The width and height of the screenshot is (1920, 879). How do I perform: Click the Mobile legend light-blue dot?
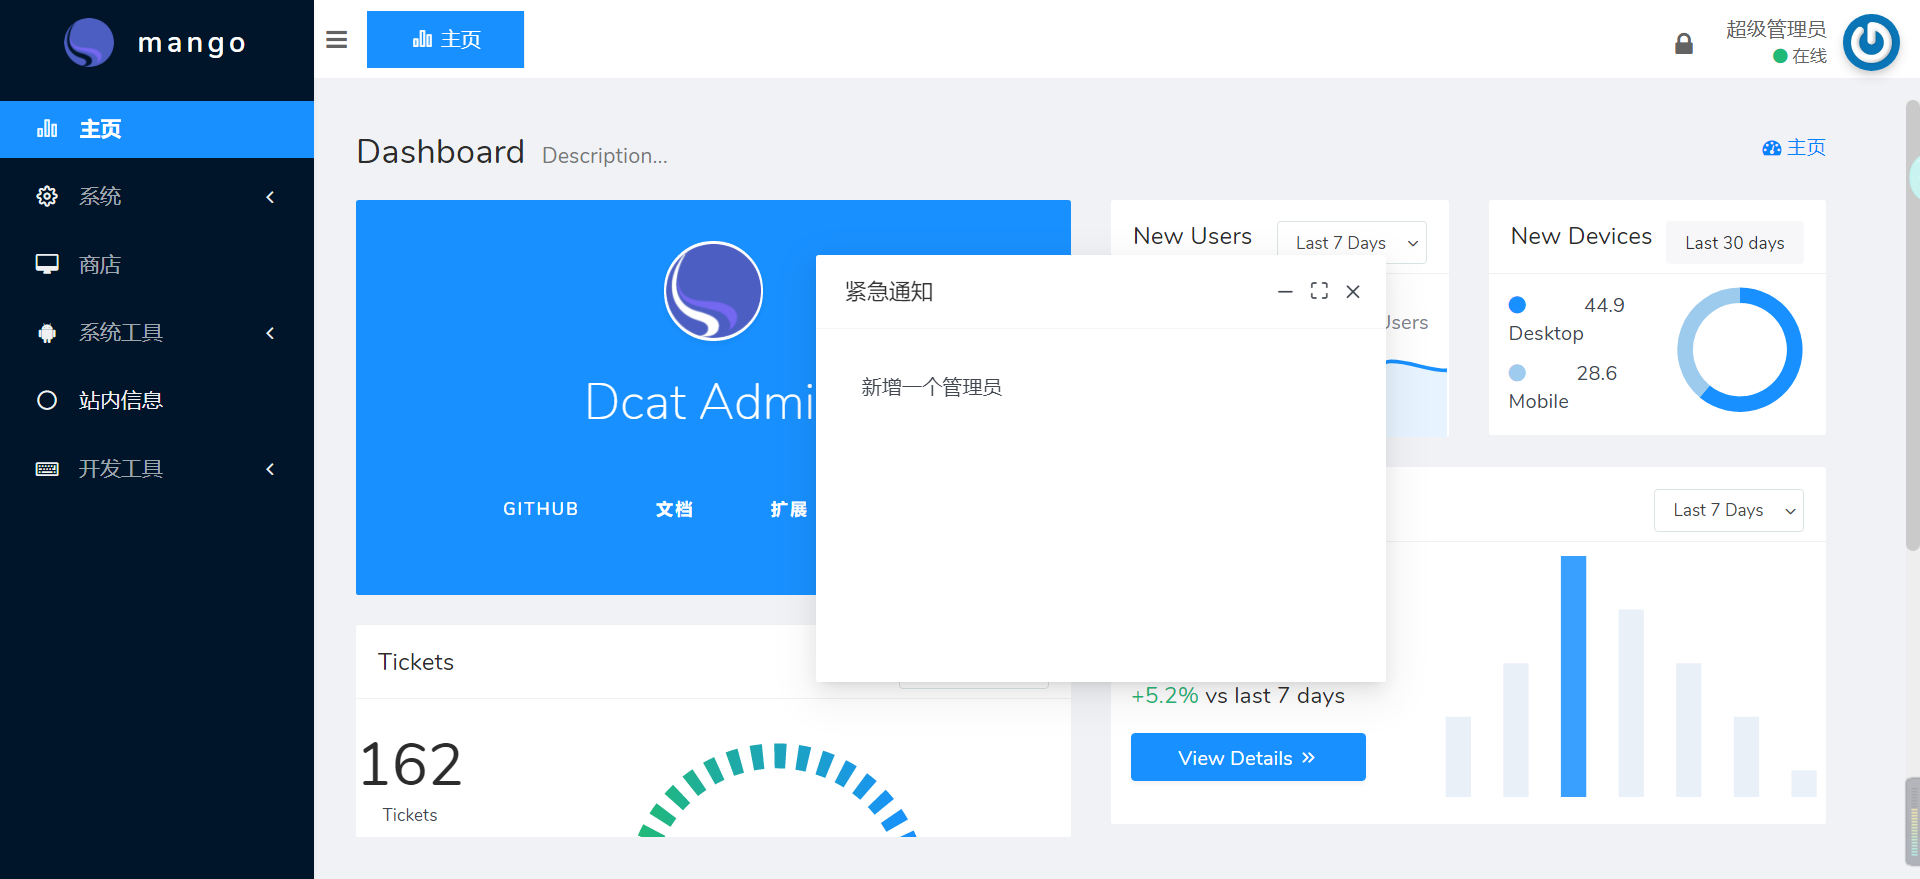pos(1517,373)
